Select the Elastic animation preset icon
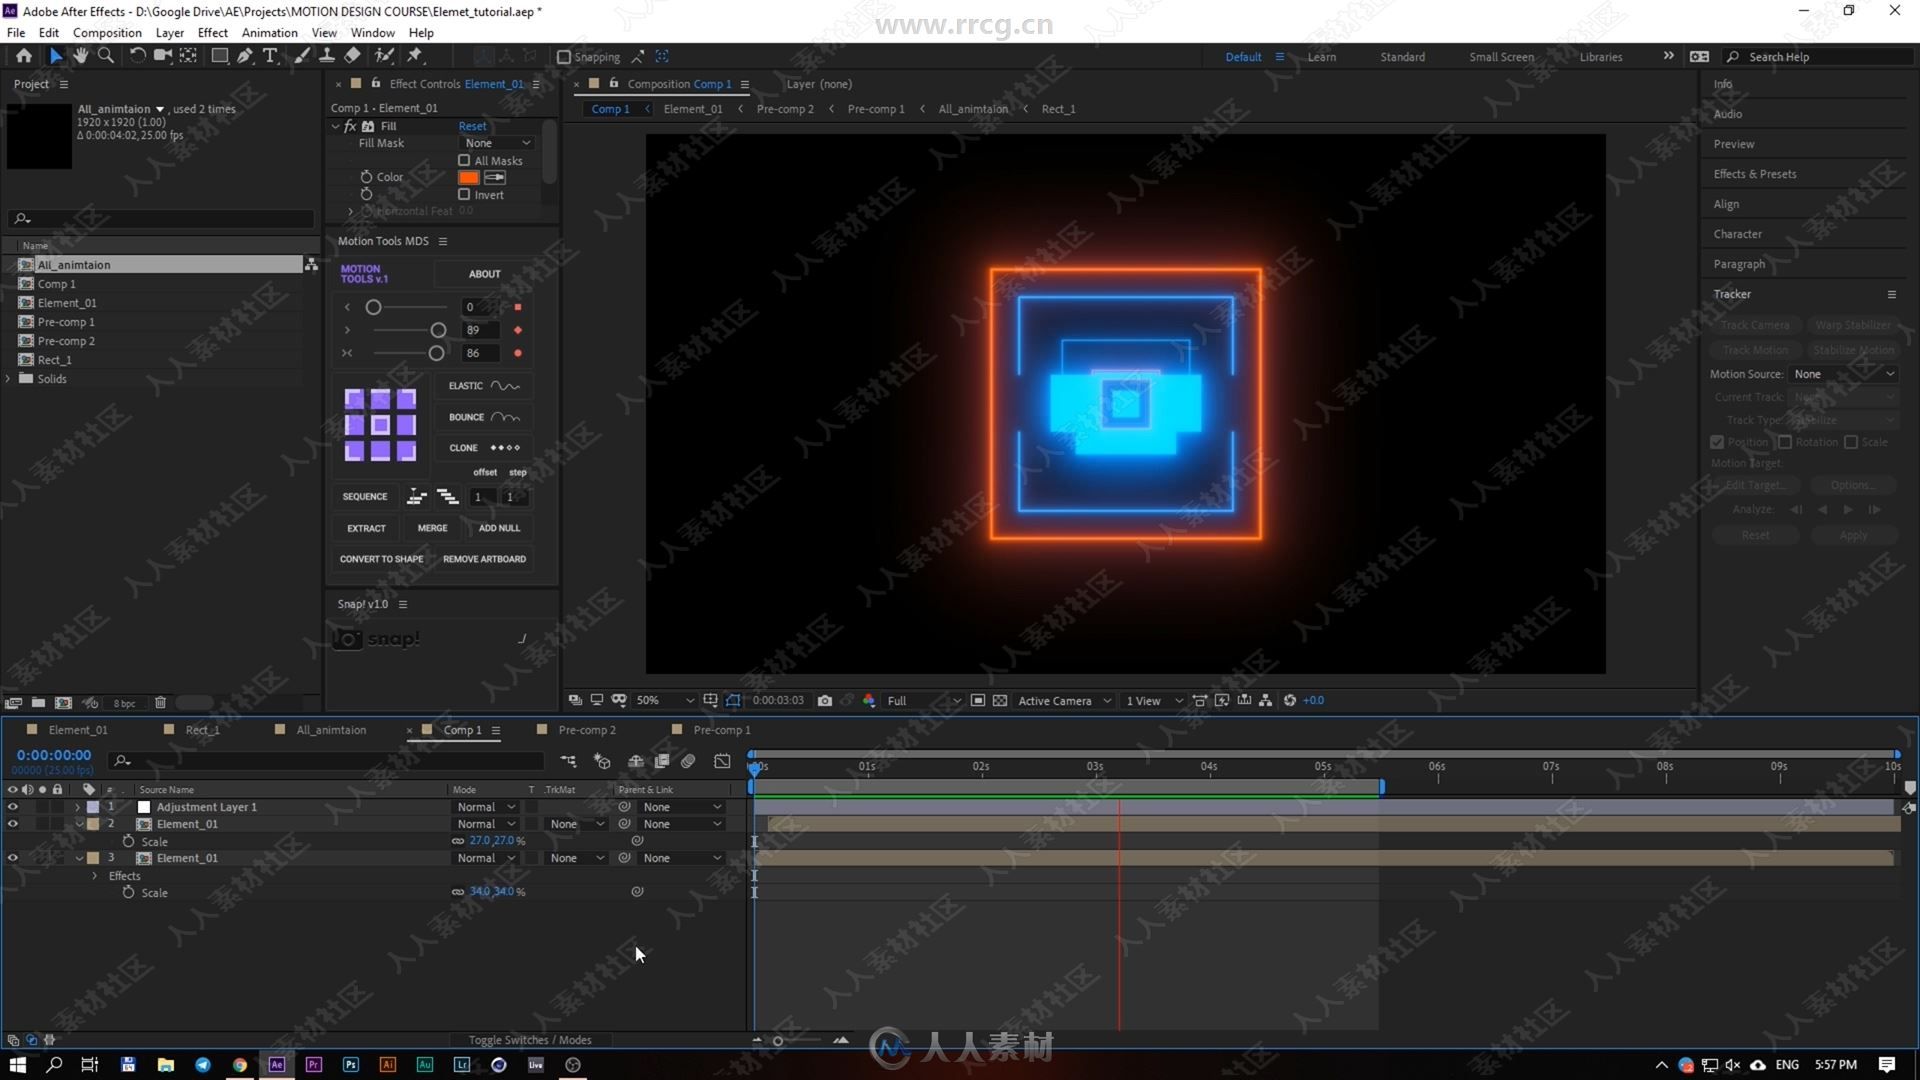The height and width of the screenshot is (1080, 1920). (505, 385)
